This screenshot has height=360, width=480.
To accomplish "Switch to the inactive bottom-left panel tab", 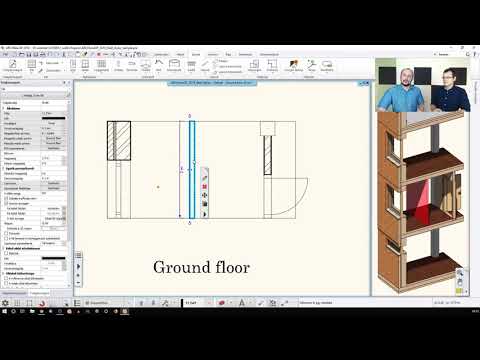I will 14,293.
